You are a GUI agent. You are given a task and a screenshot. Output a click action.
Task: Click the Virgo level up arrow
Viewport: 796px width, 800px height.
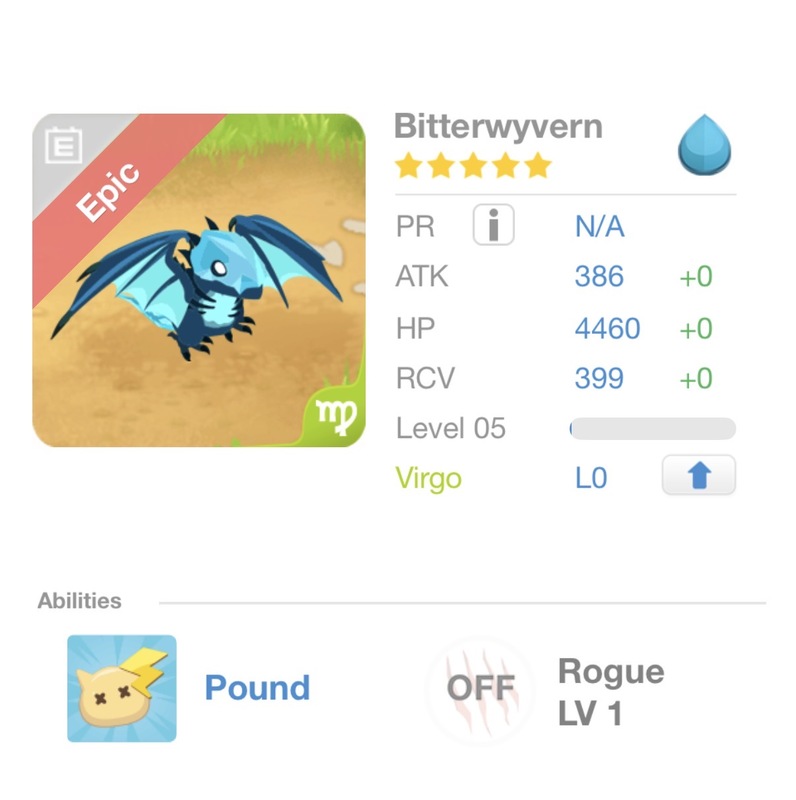tap(699, 475)
